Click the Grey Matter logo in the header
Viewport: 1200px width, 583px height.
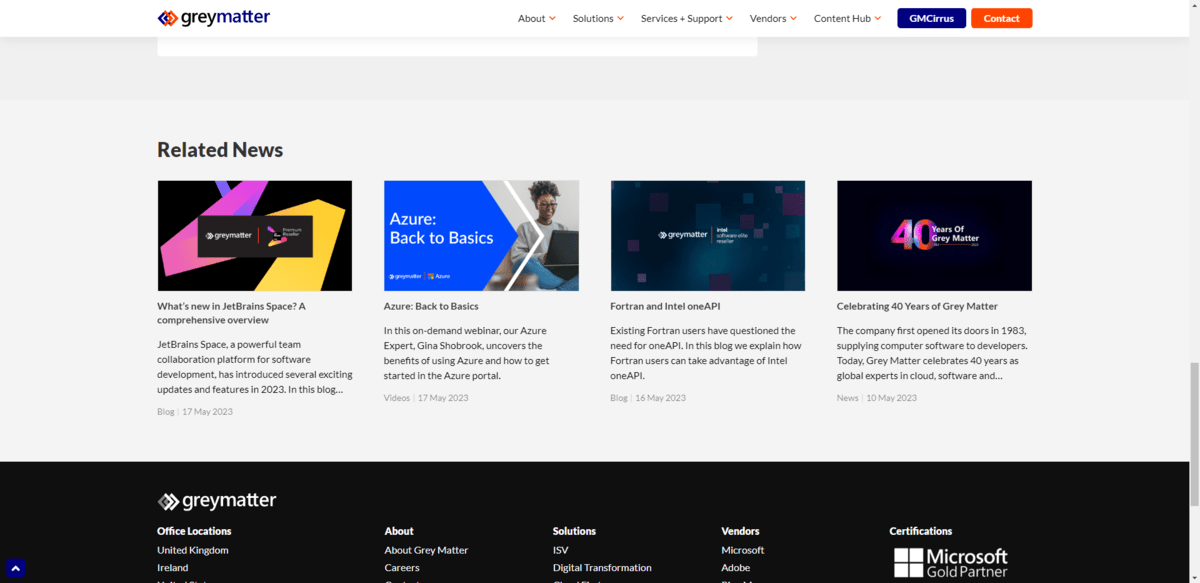(x=214, y=18)
